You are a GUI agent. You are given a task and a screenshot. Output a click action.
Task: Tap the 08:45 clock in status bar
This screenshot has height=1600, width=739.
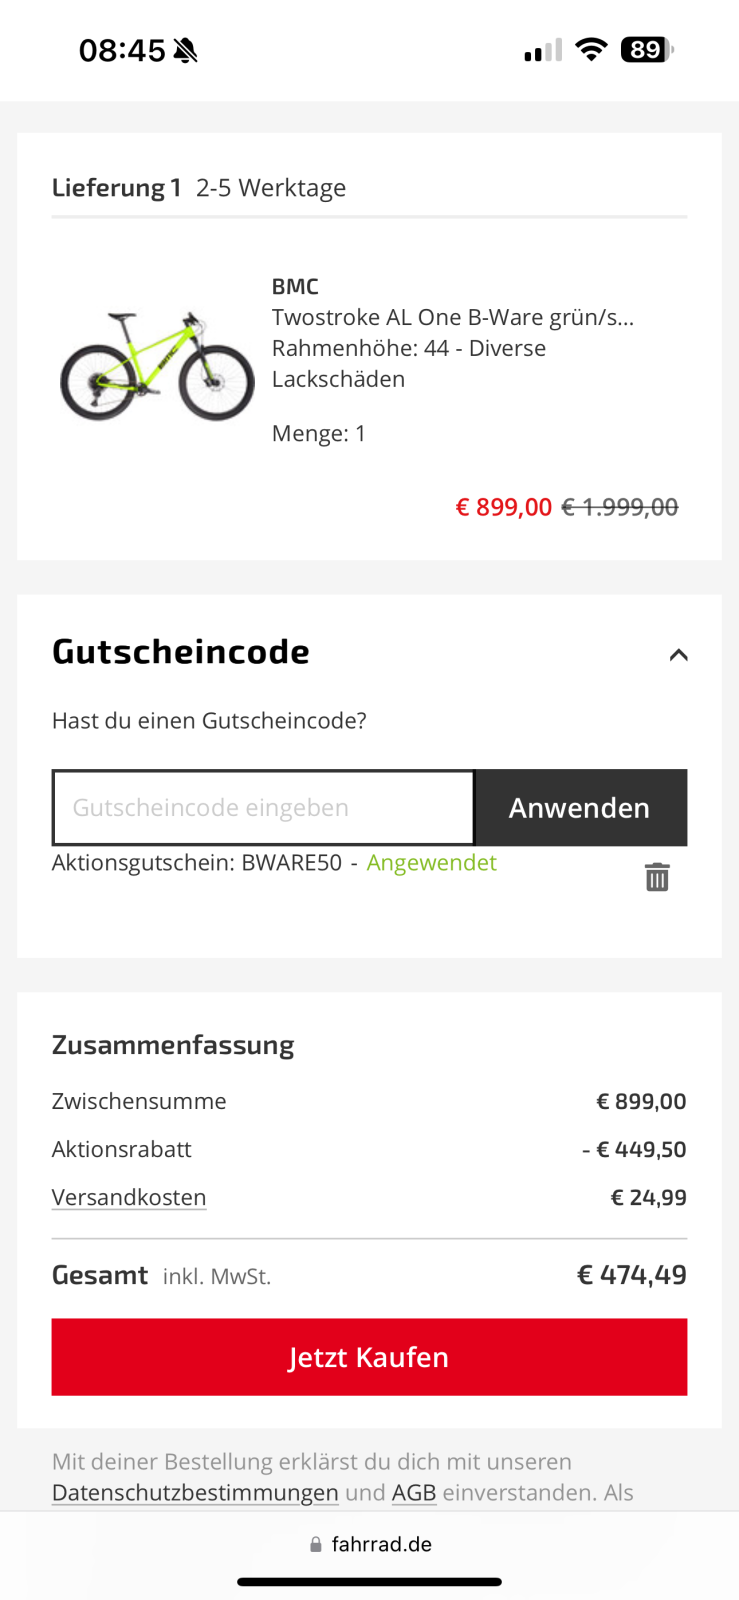[x=122, y=50]
